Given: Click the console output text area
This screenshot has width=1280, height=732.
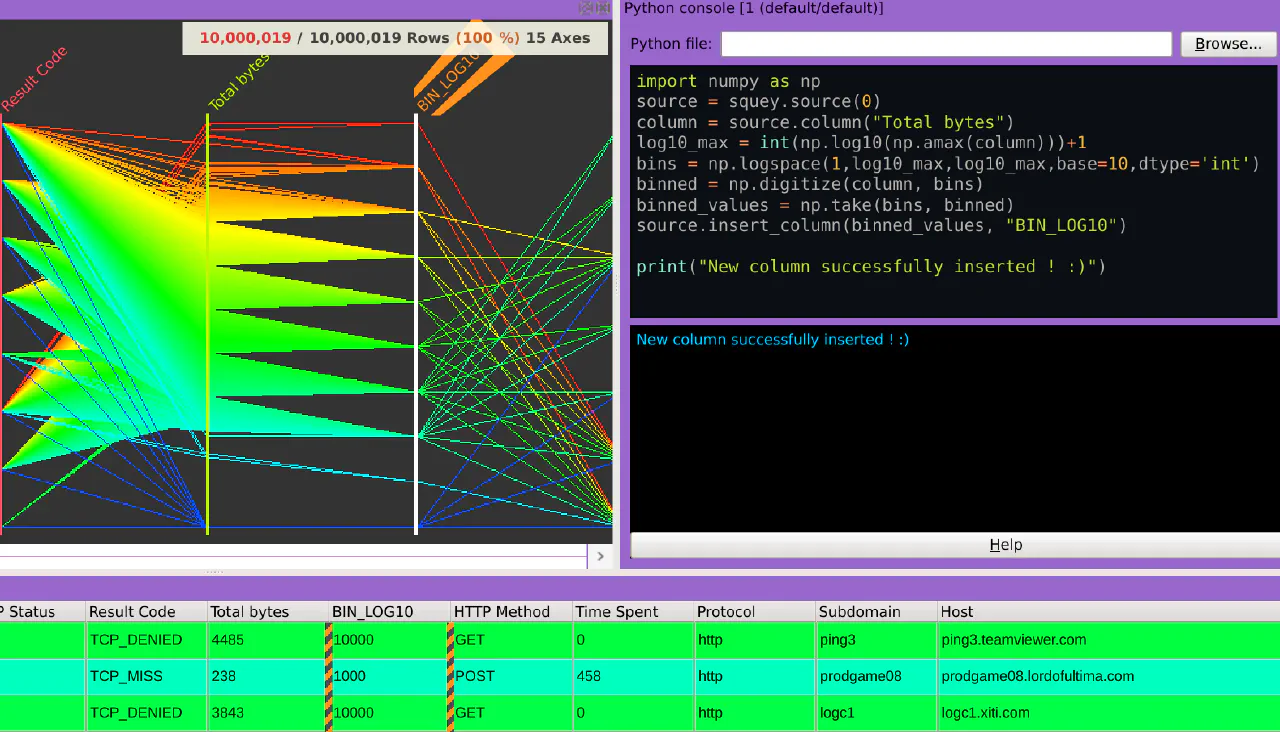Looking at the screenshot, I should 954,428.
